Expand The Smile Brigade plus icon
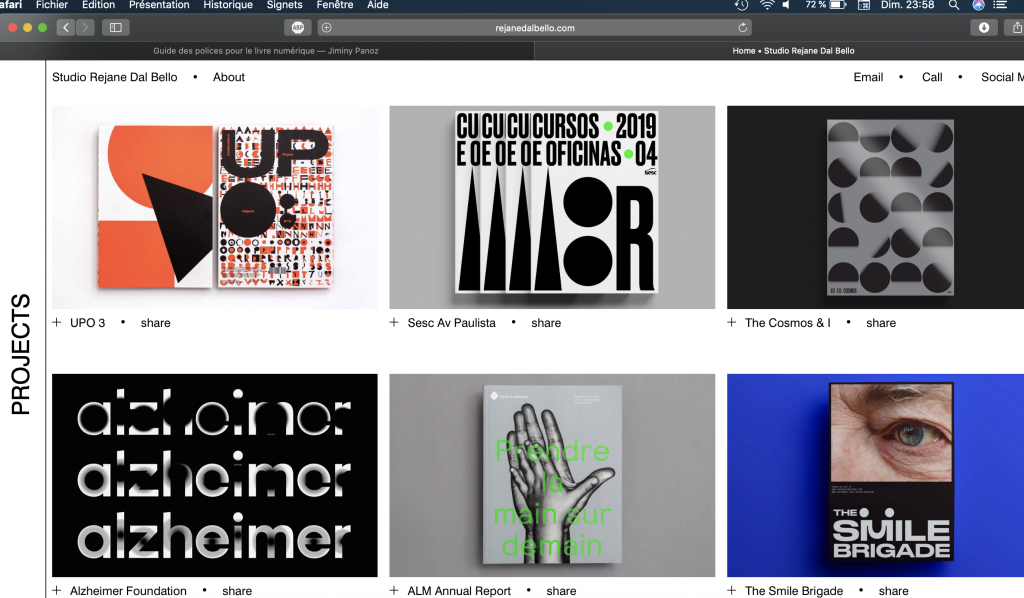The image size is (1024, 598). point(731,590)
